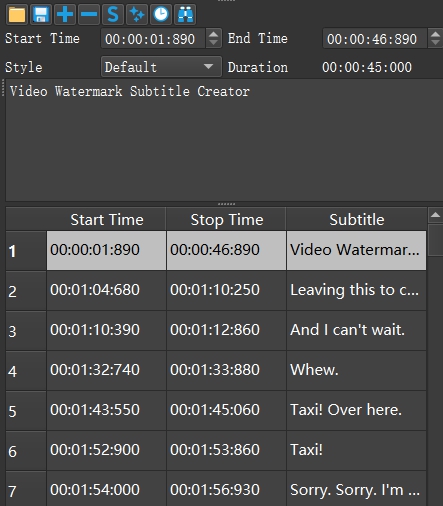Remove subtitle using minus icon
This screenshot has width=443, height=506.
pos(89,15)
